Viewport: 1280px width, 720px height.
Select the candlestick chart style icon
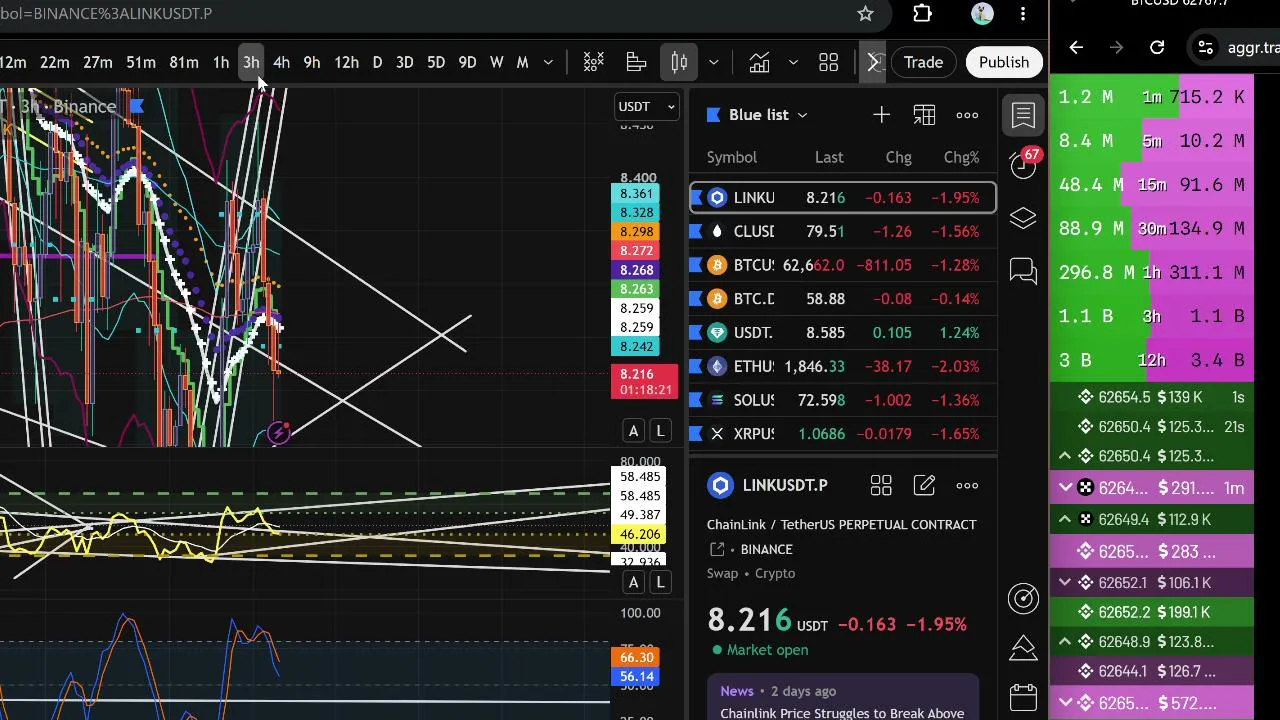[x=679, y=63]
